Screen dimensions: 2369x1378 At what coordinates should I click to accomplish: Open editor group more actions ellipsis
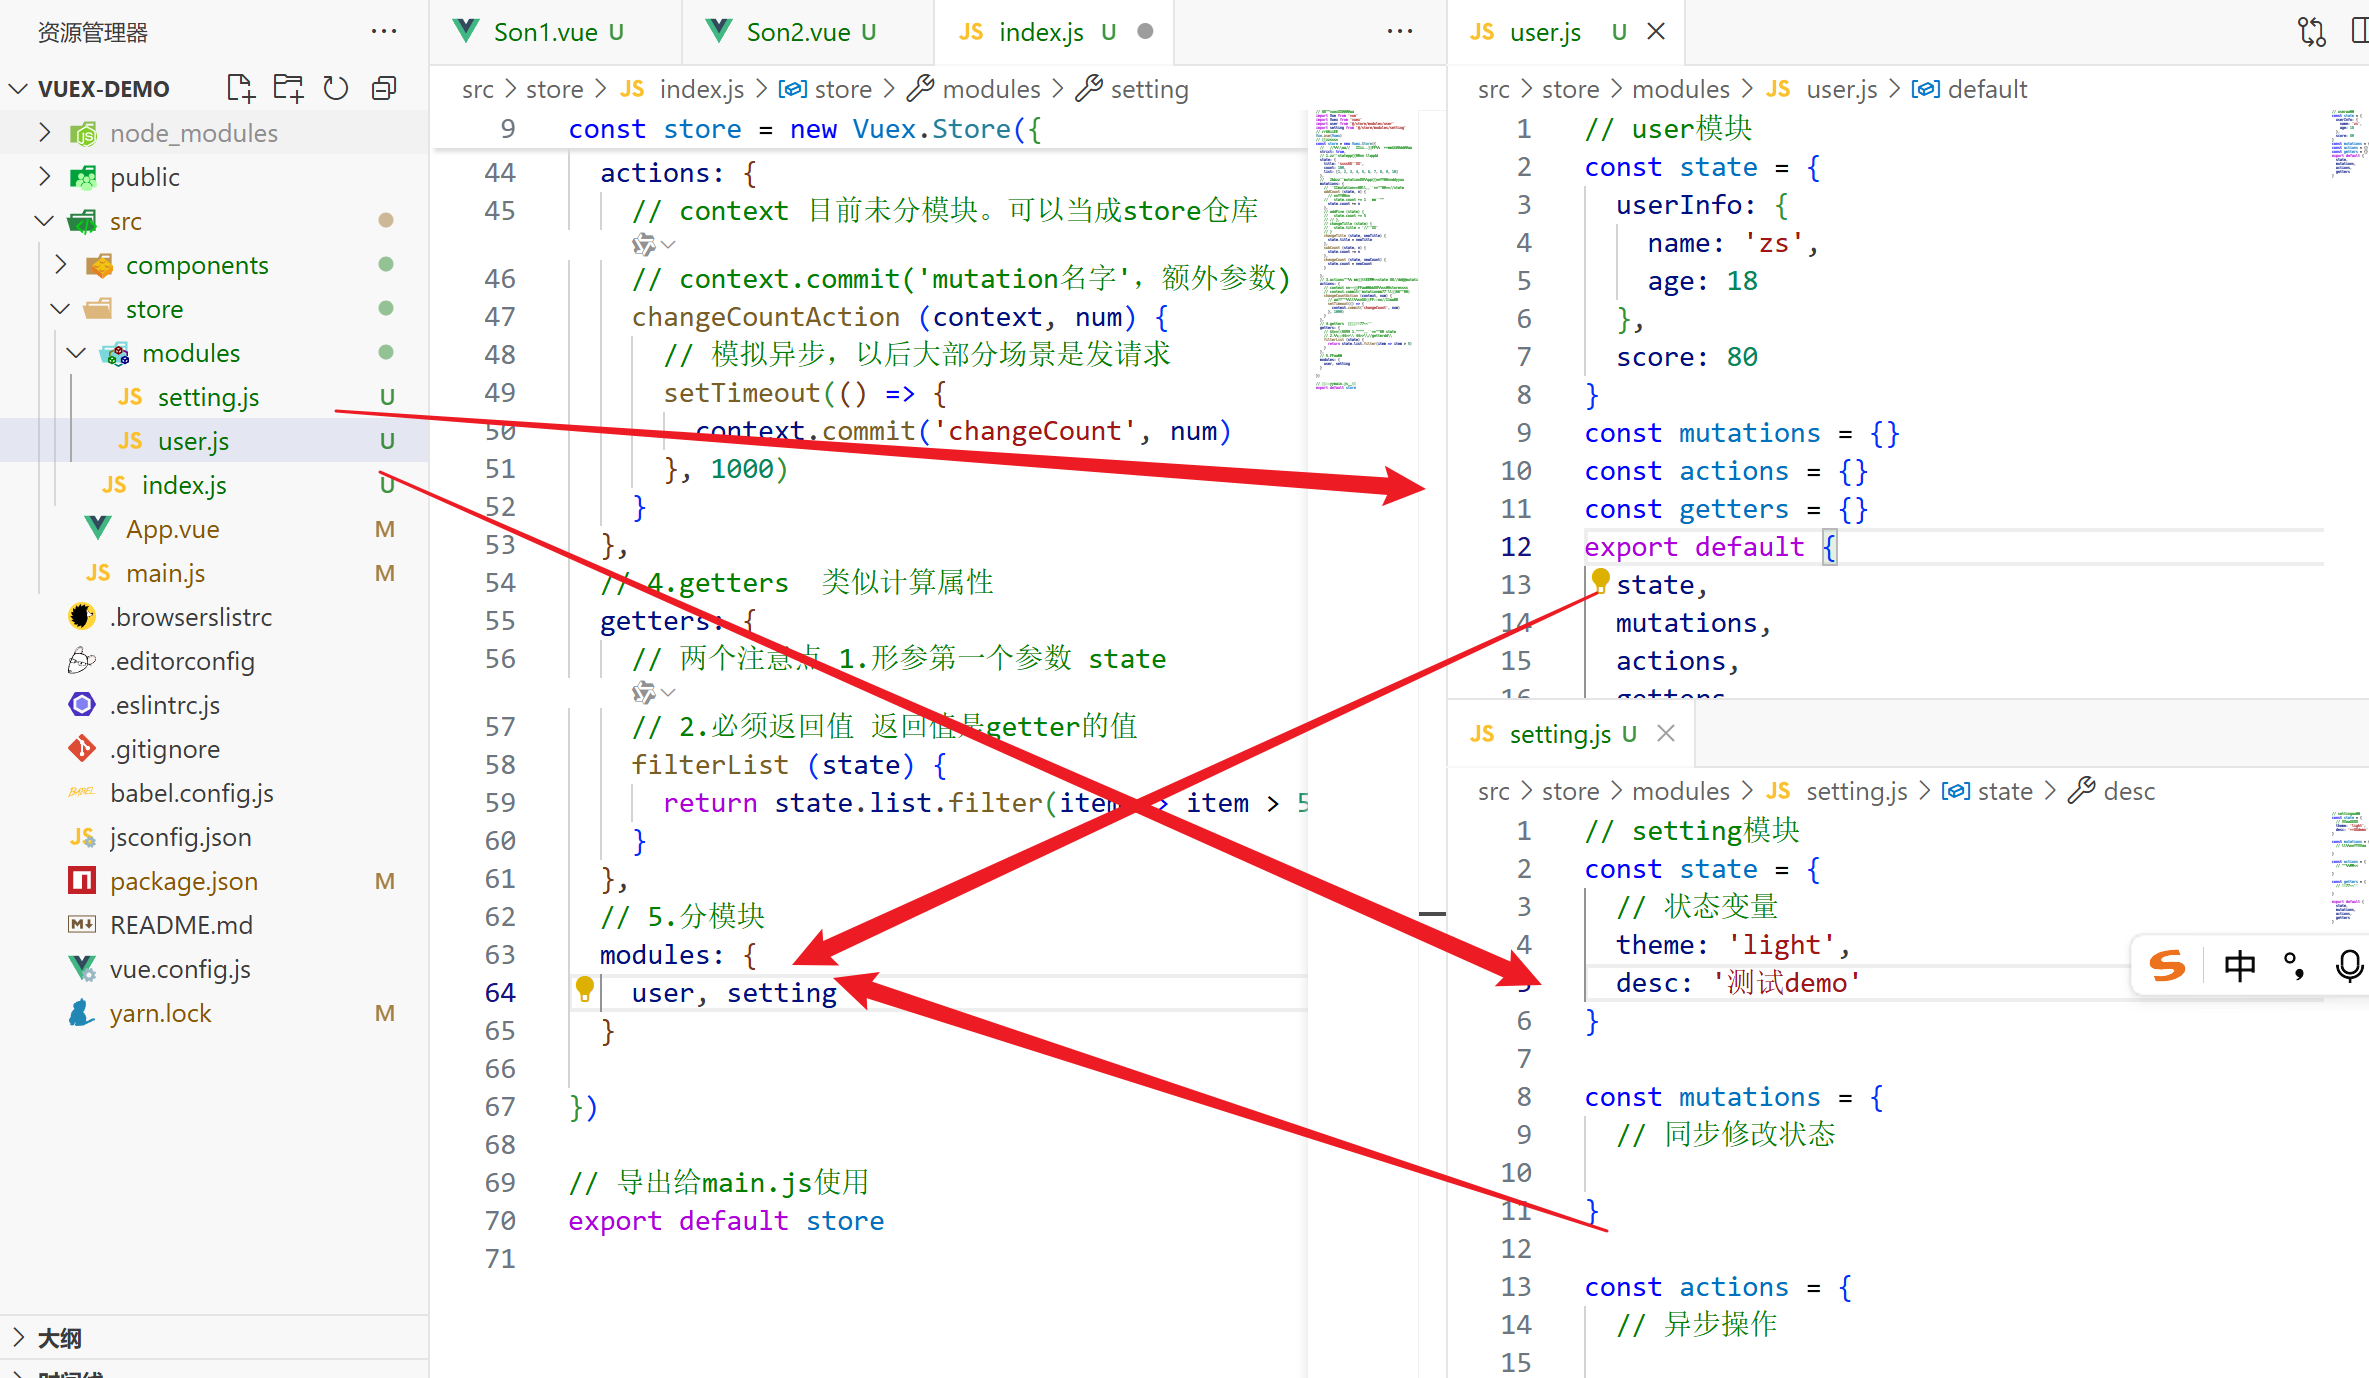point(1400,32)
